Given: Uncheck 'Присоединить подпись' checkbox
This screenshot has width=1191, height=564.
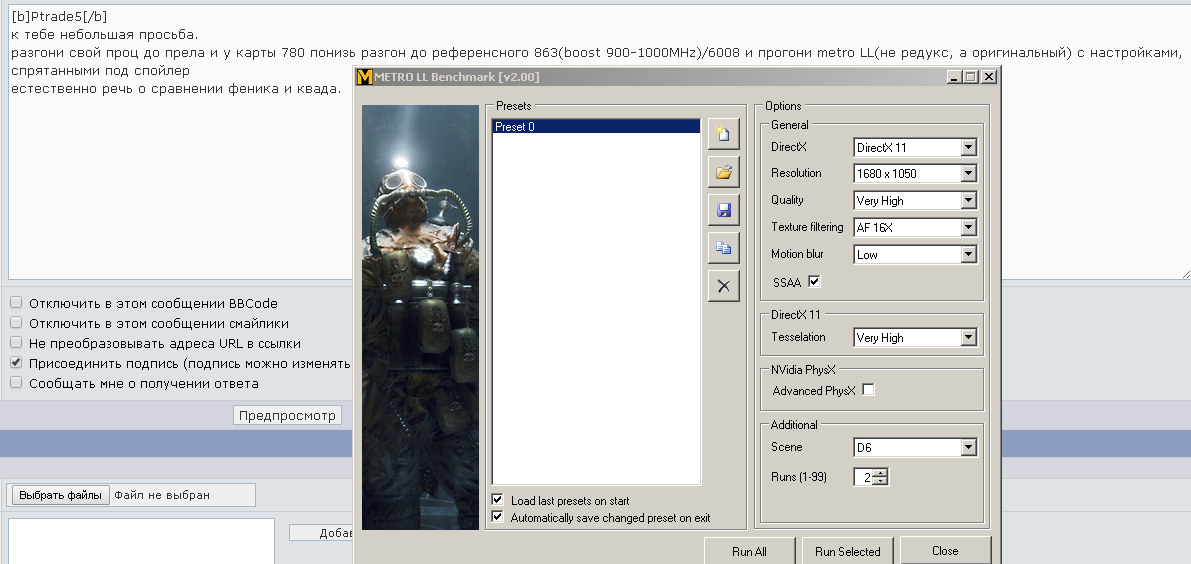Looking at the screenshot, I should click(16, 363).
